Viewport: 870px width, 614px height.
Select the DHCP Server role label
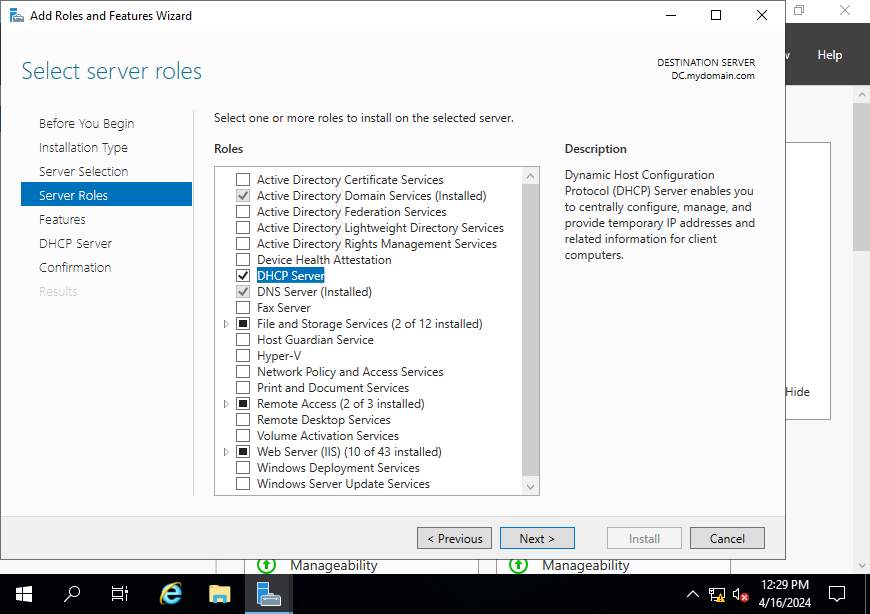pos(291,276)
